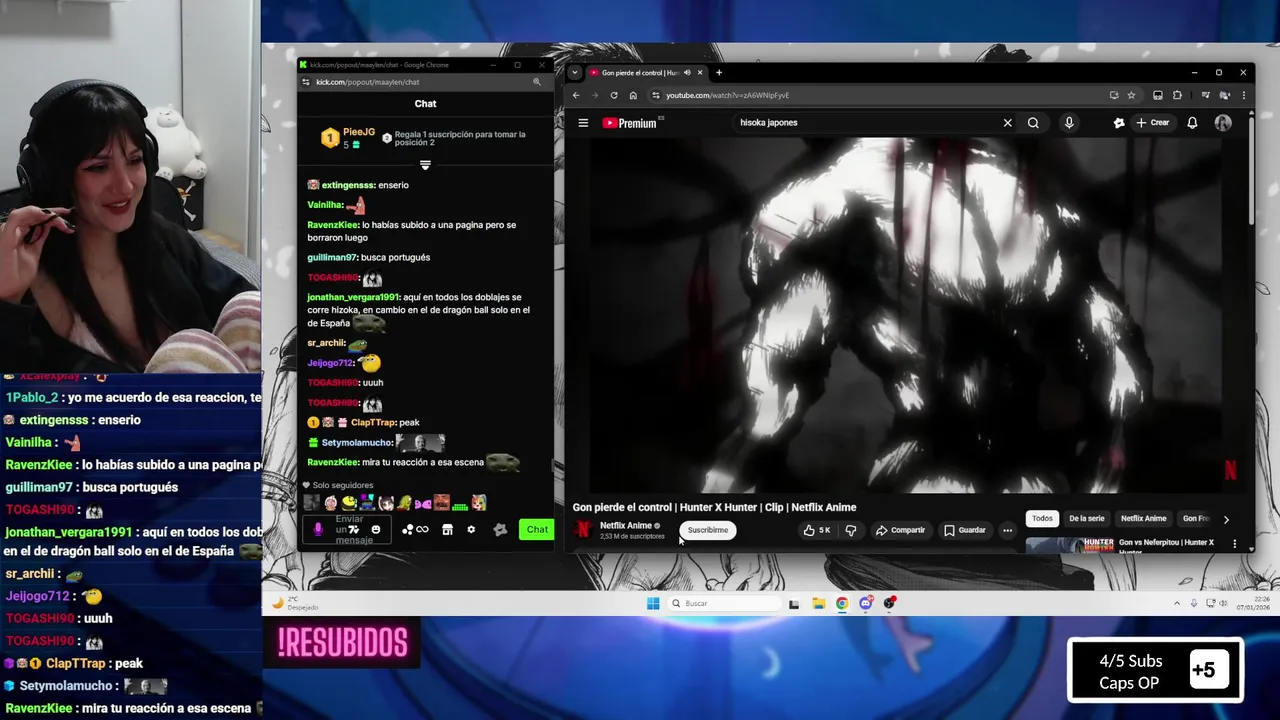This screenshot has height=720, width=1280.
Task: Select the 'Netflix Anime' filter chip
Action: click(1143, 519)
